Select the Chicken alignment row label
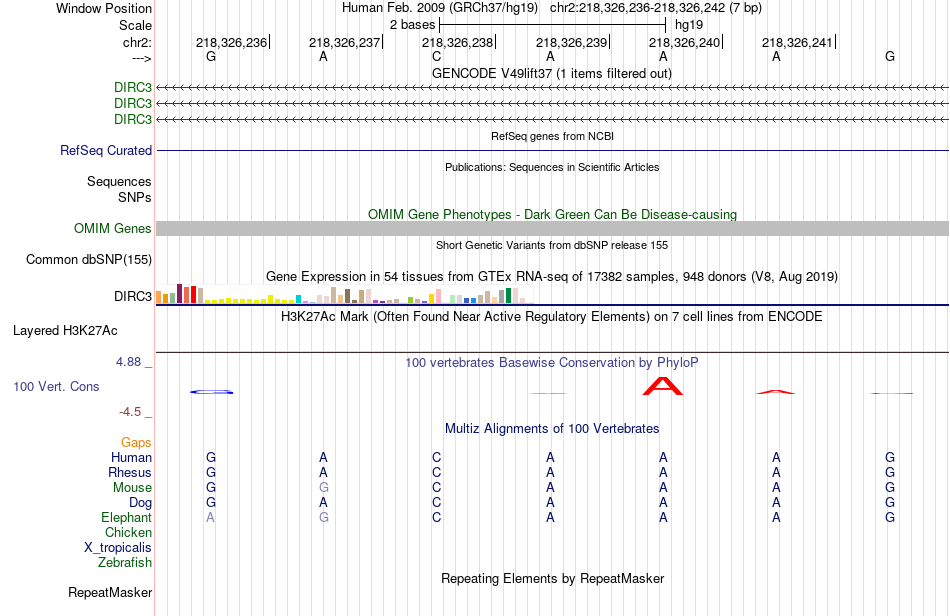This screenshot has width=950, height=616. pyautogui.click(x=128, y=532)
